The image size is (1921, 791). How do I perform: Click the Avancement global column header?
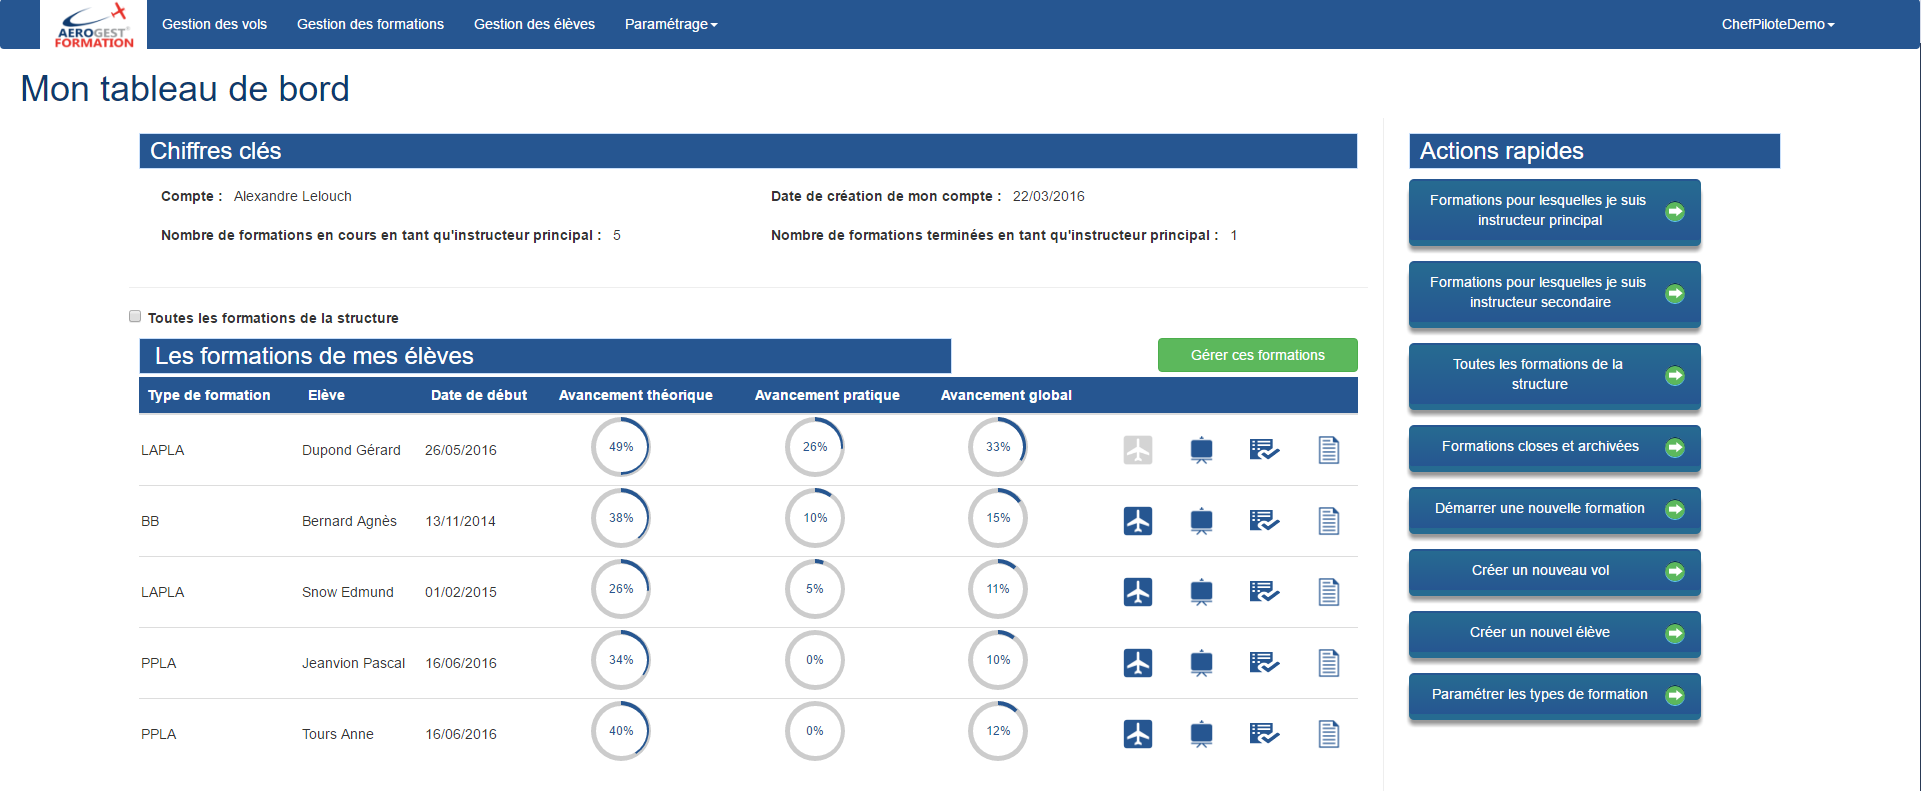(1006, 395)
